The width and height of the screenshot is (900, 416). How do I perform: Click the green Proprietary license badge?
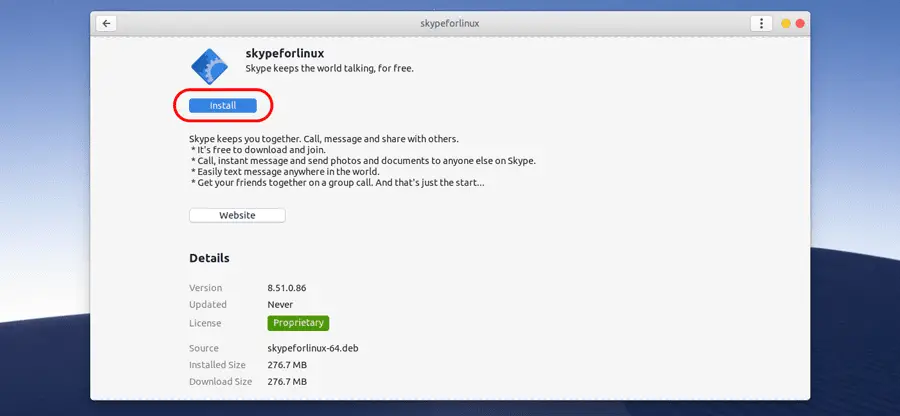[x=298, y=322]
